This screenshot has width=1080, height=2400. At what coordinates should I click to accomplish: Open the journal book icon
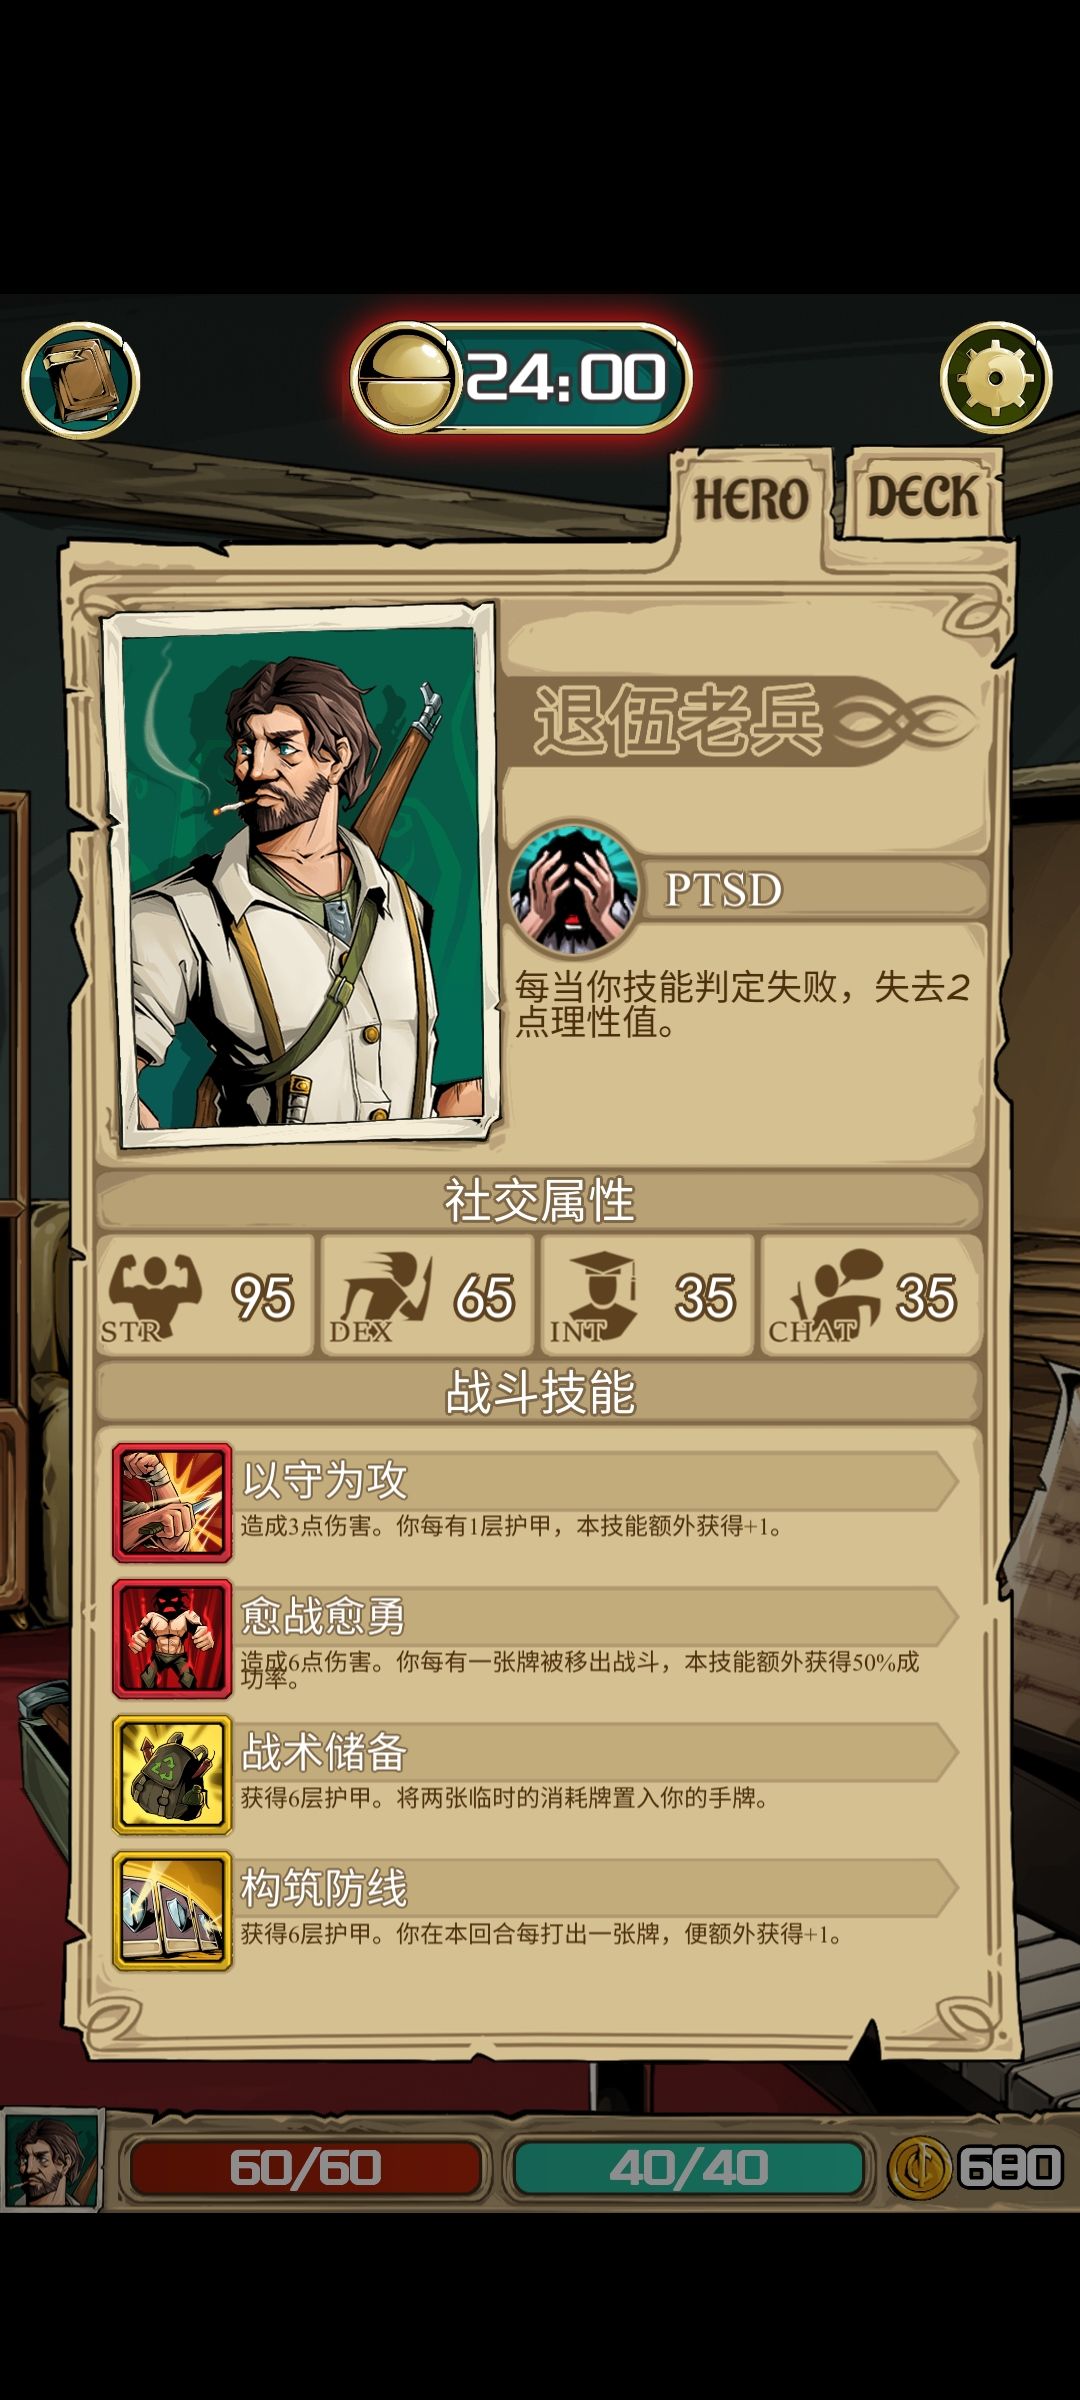pos(80,380)
